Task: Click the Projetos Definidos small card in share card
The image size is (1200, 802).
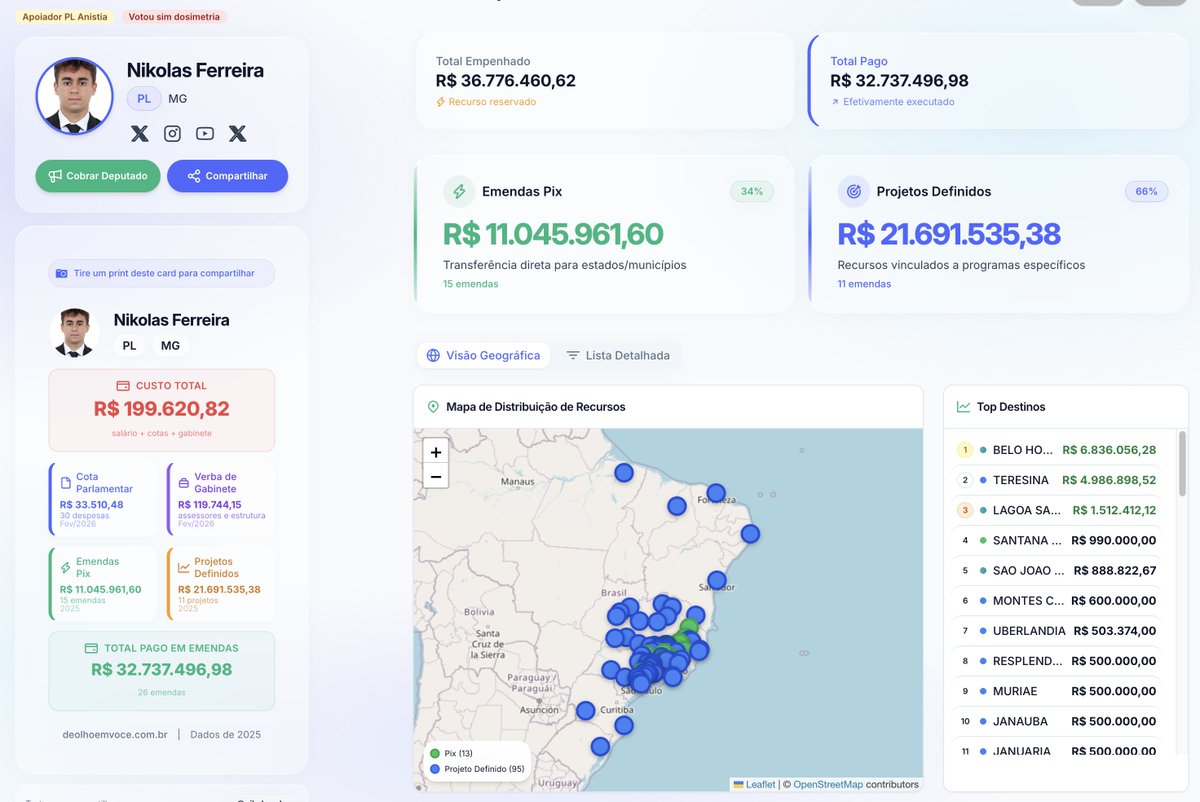Action: tap(221, 584)
